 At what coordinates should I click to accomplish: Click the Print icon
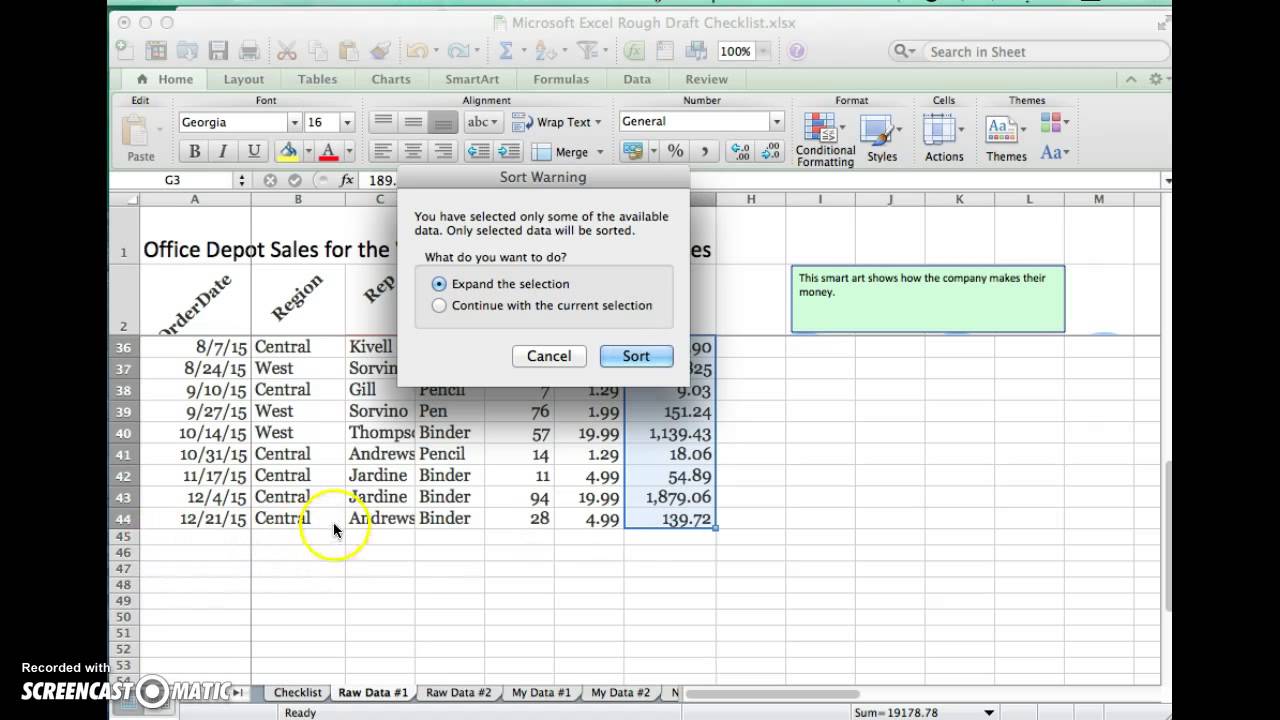coord(250,50)
